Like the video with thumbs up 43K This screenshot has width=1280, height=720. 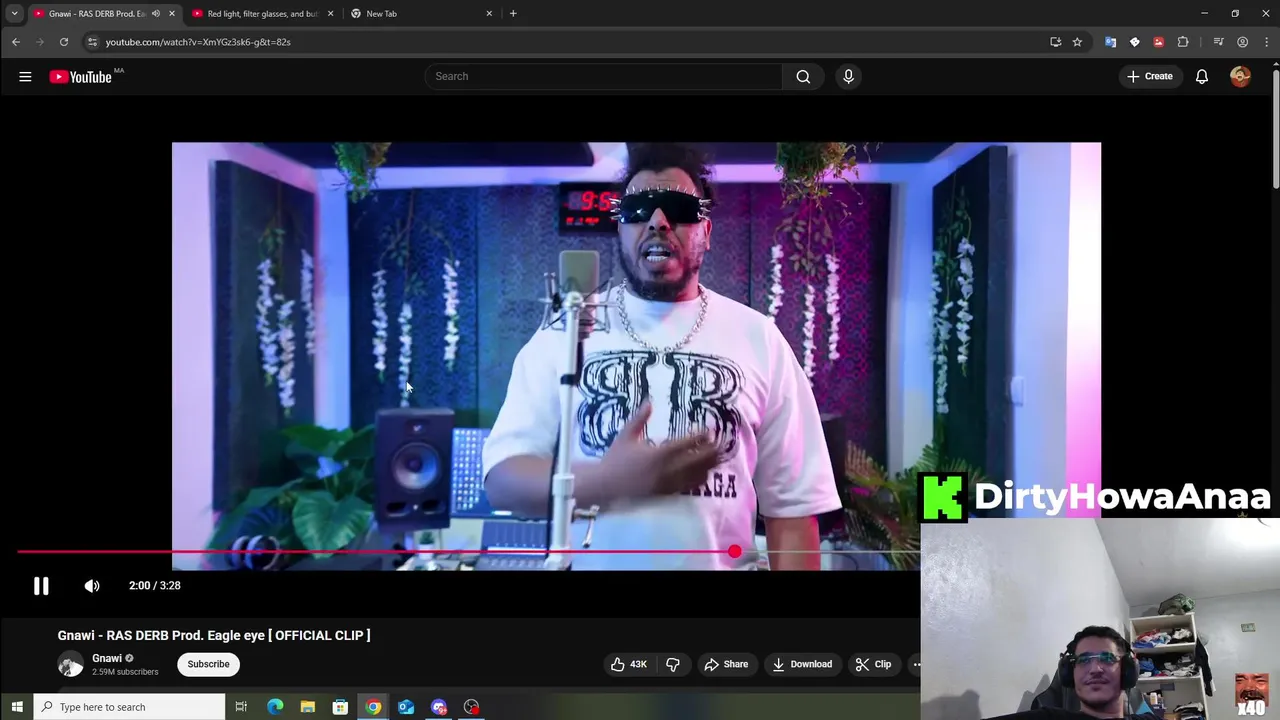tap(629, 664)
